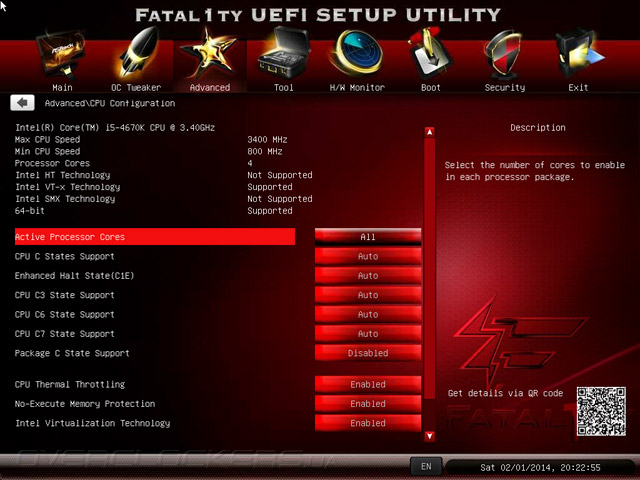Screen dimensions: 640x480
Task: Open the Tool toolbox icon
Action: 284,52
